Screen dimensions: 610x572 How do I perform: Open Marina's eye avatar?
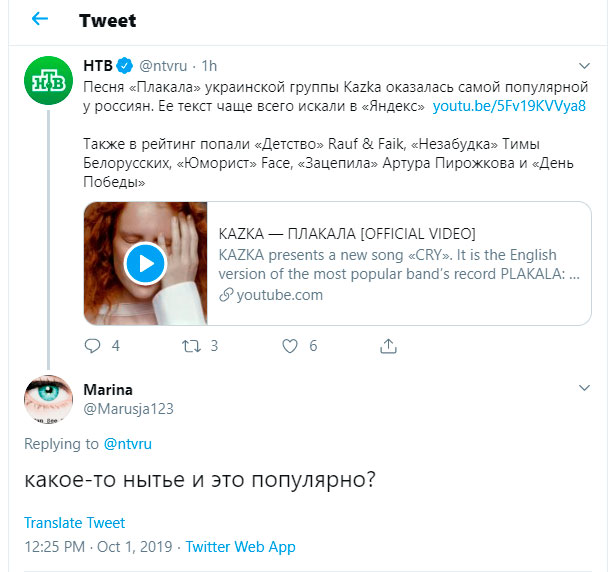click(x=47, y=400)
